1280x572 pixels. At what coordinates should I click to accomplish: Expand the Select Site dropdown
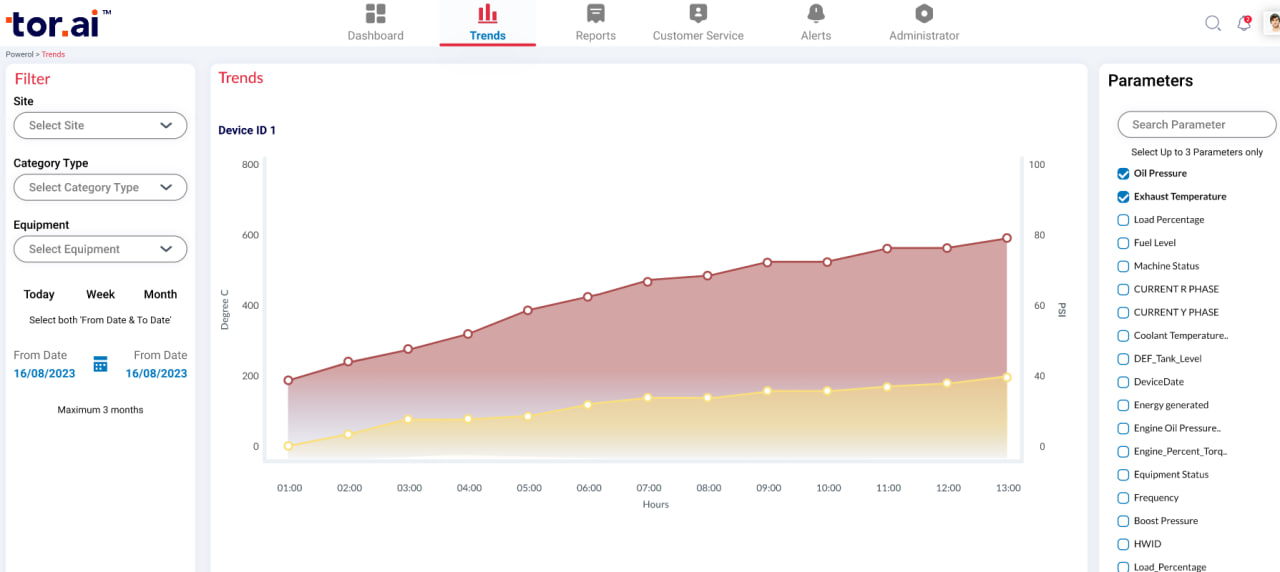(x=100, y=125)
